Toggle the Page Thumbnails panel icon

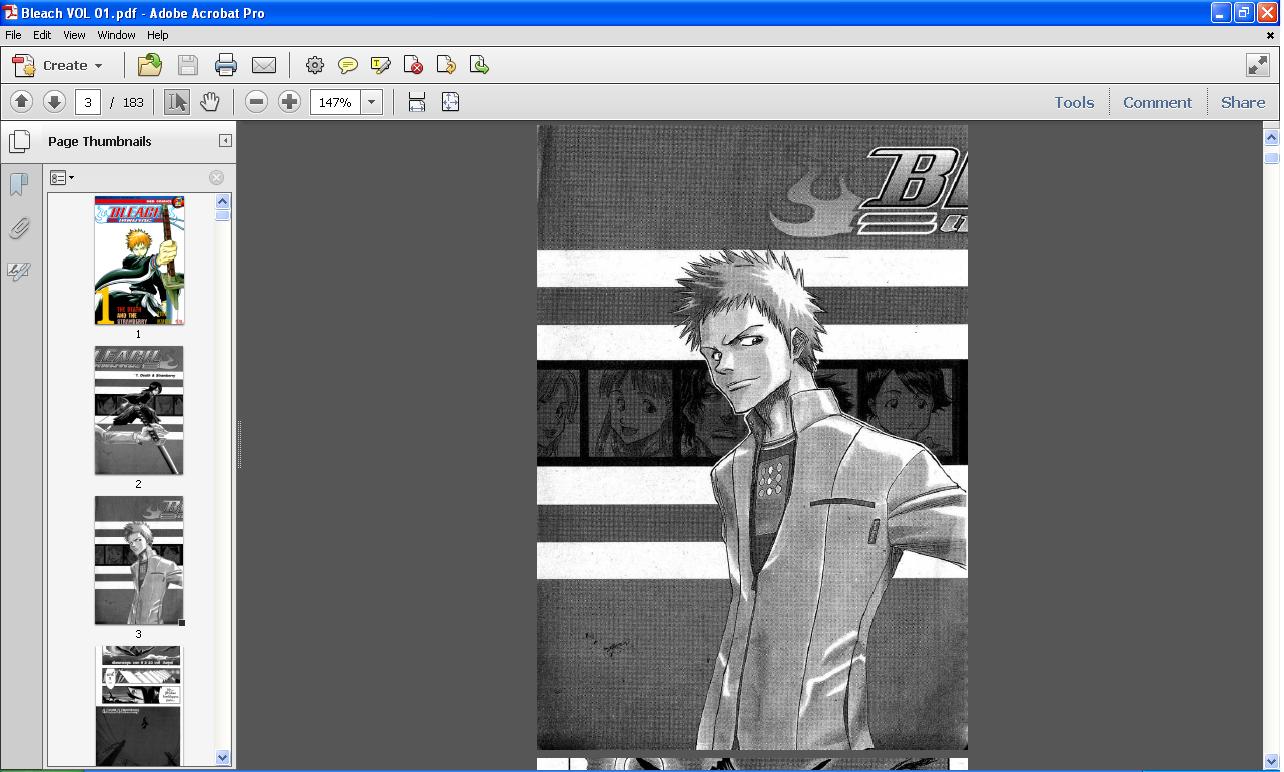click(x=20, y=141)
